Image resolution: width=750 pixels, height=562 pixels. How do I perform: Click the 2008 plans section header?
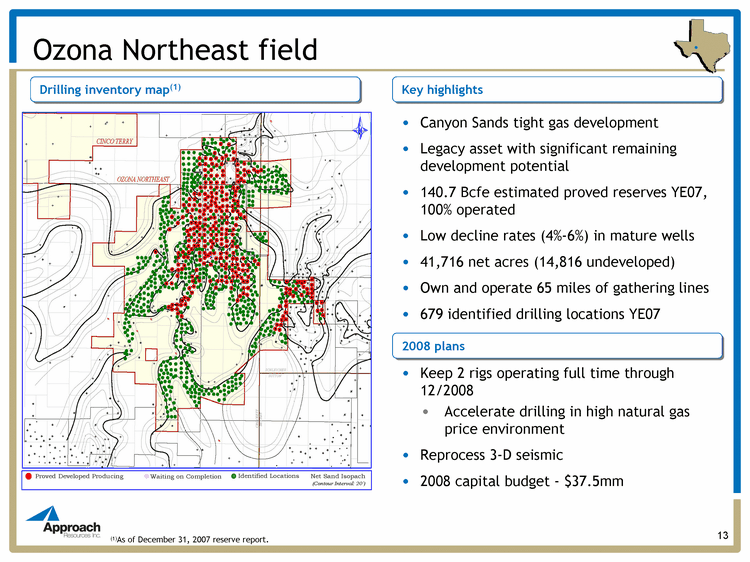click(x=434, y=346)
